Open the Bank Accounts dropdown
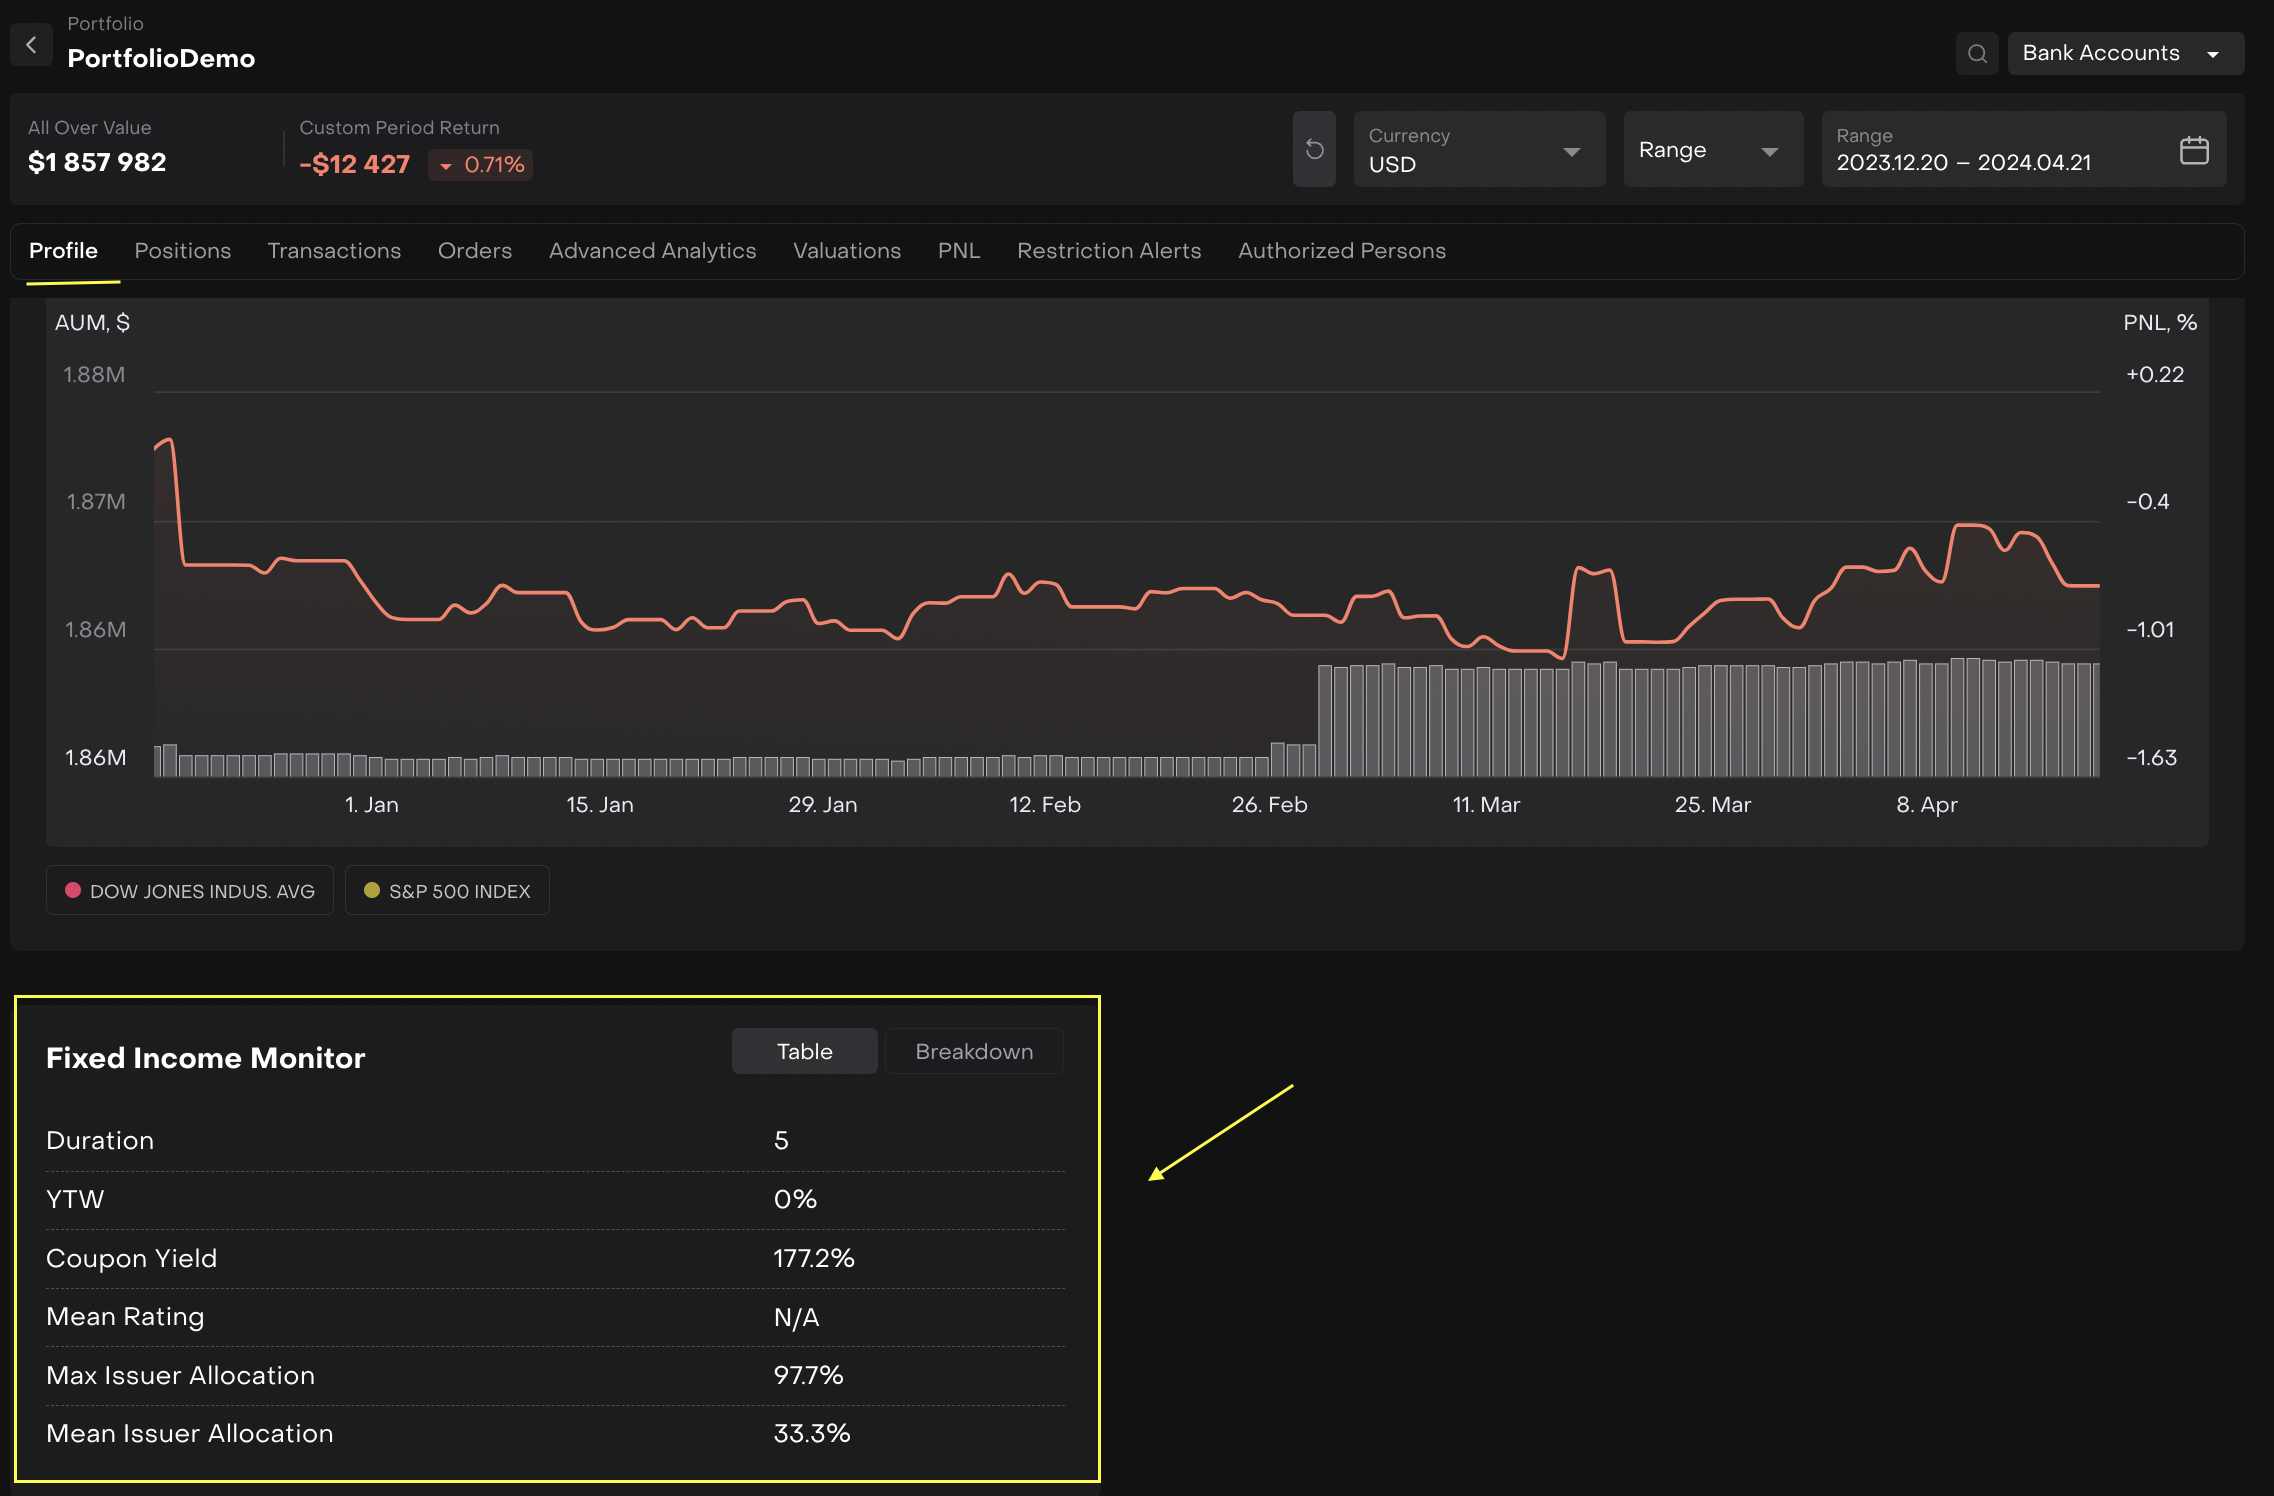Screen dimensions: 2274x1496 click(x=2124, y=54)
